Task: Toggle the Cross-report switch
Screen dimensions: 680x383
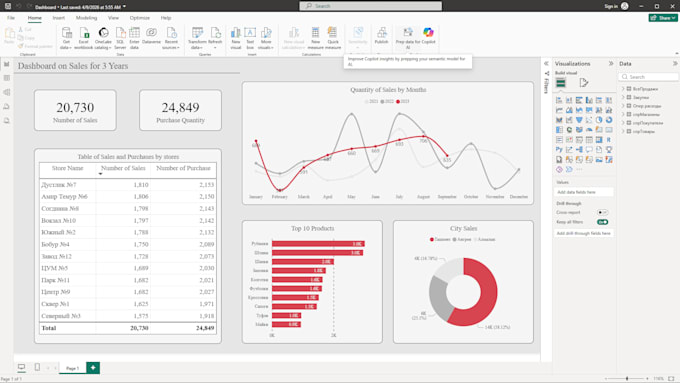Action: [602, 213]
